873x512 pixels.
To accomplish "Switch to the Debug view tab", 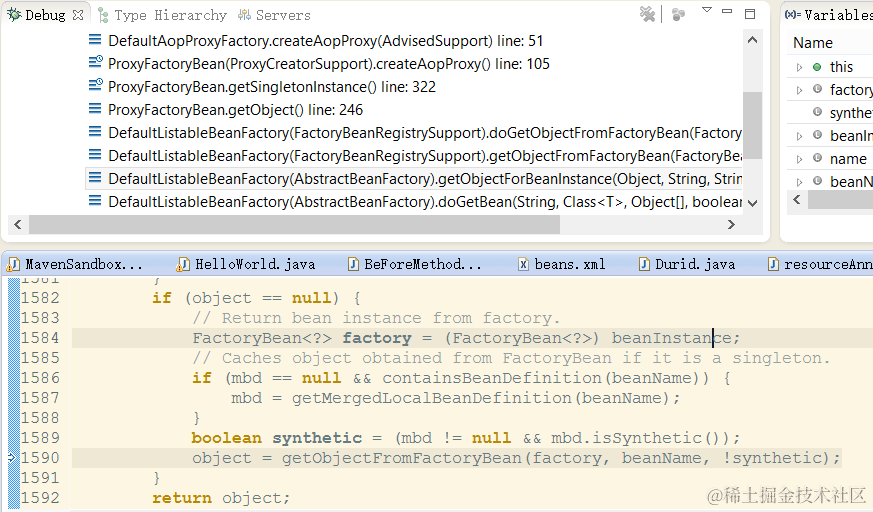I will point(45,15).
